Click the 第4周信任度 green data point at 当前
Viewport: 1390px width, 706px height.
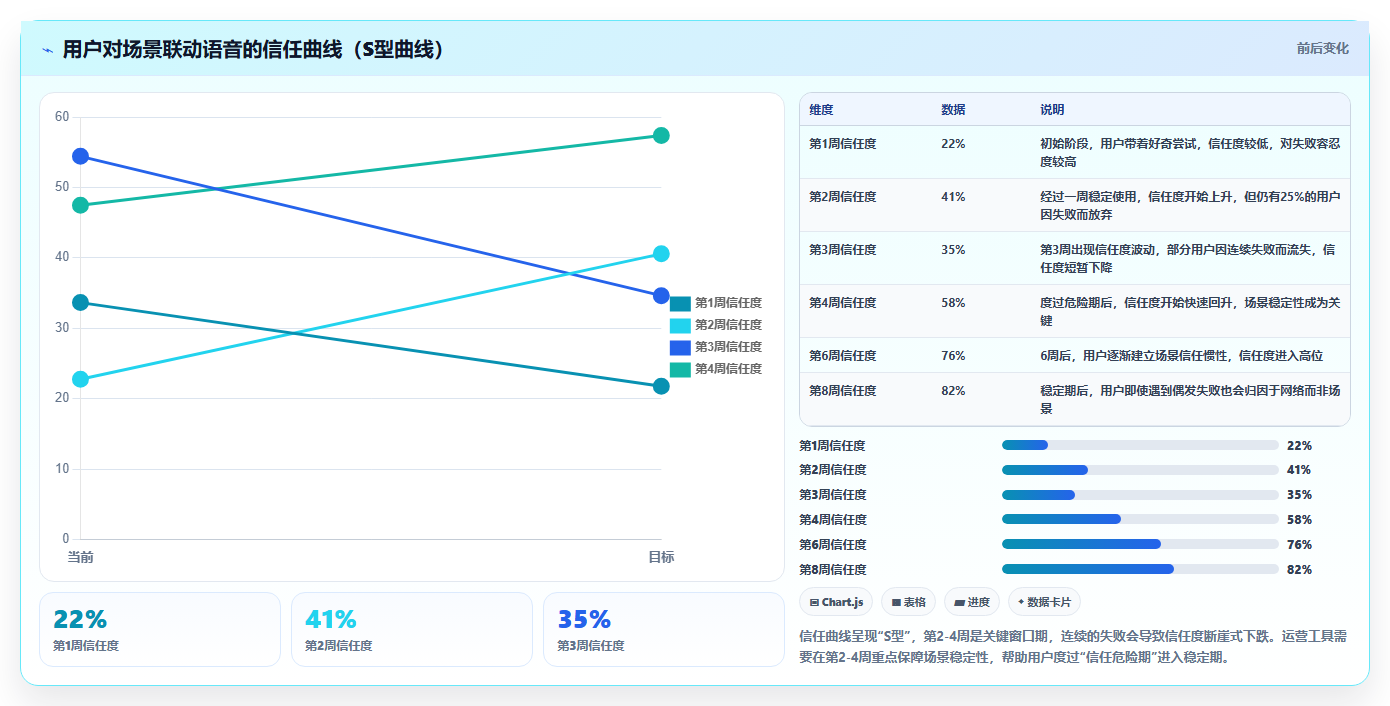pyautogui.click(x=80, y=205)
